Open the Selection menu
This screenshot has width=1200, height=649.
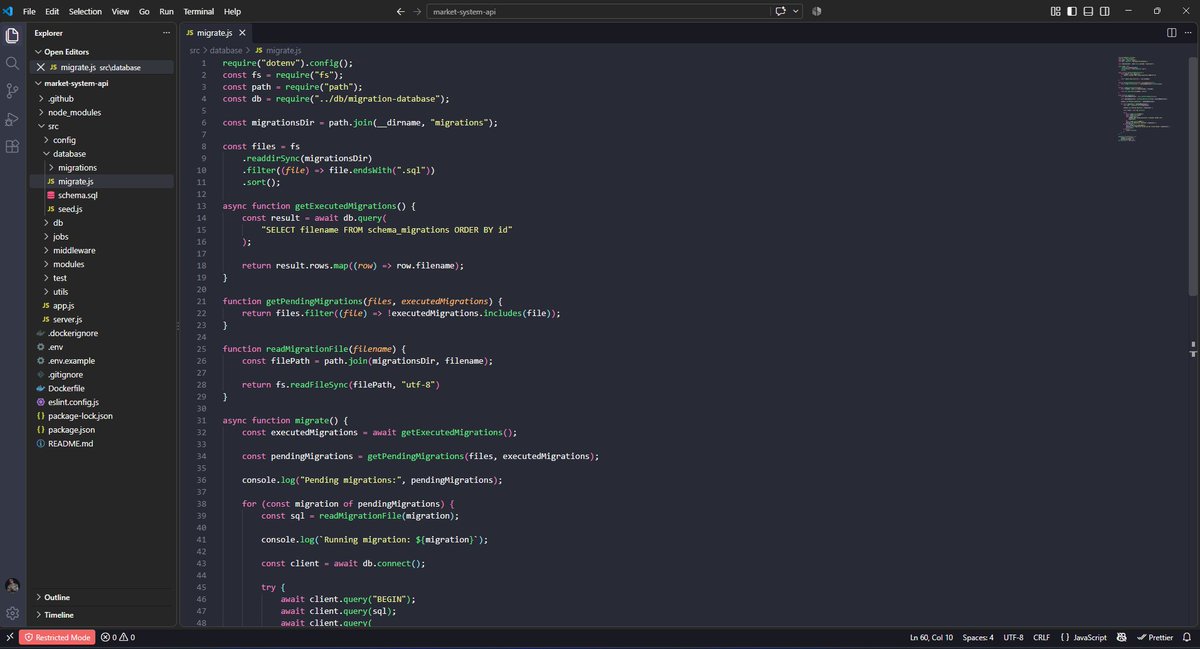pos(85,11)
